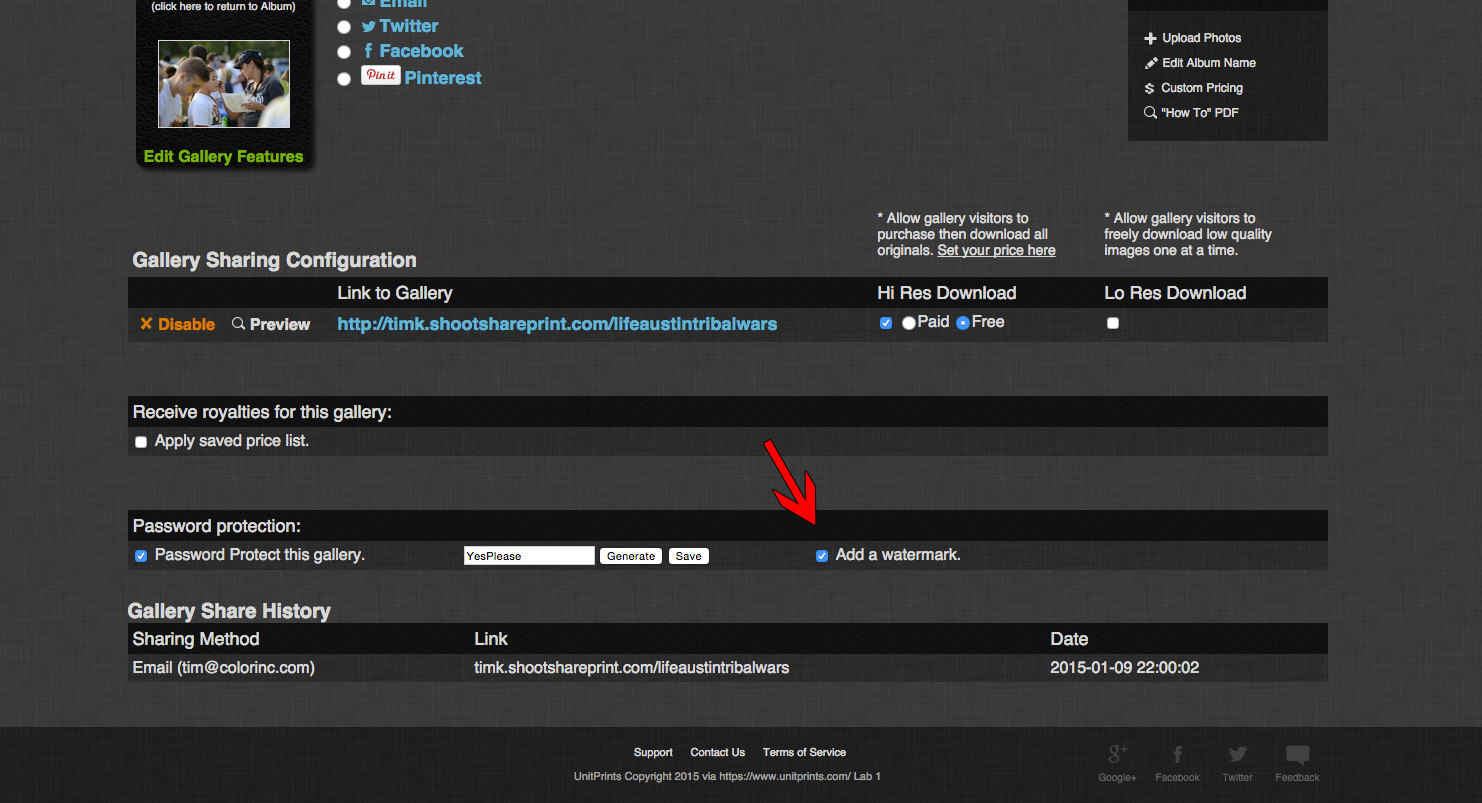Open the Feedback speech bubble icon
This screenshot has height=803, width=1482.
1297,755
